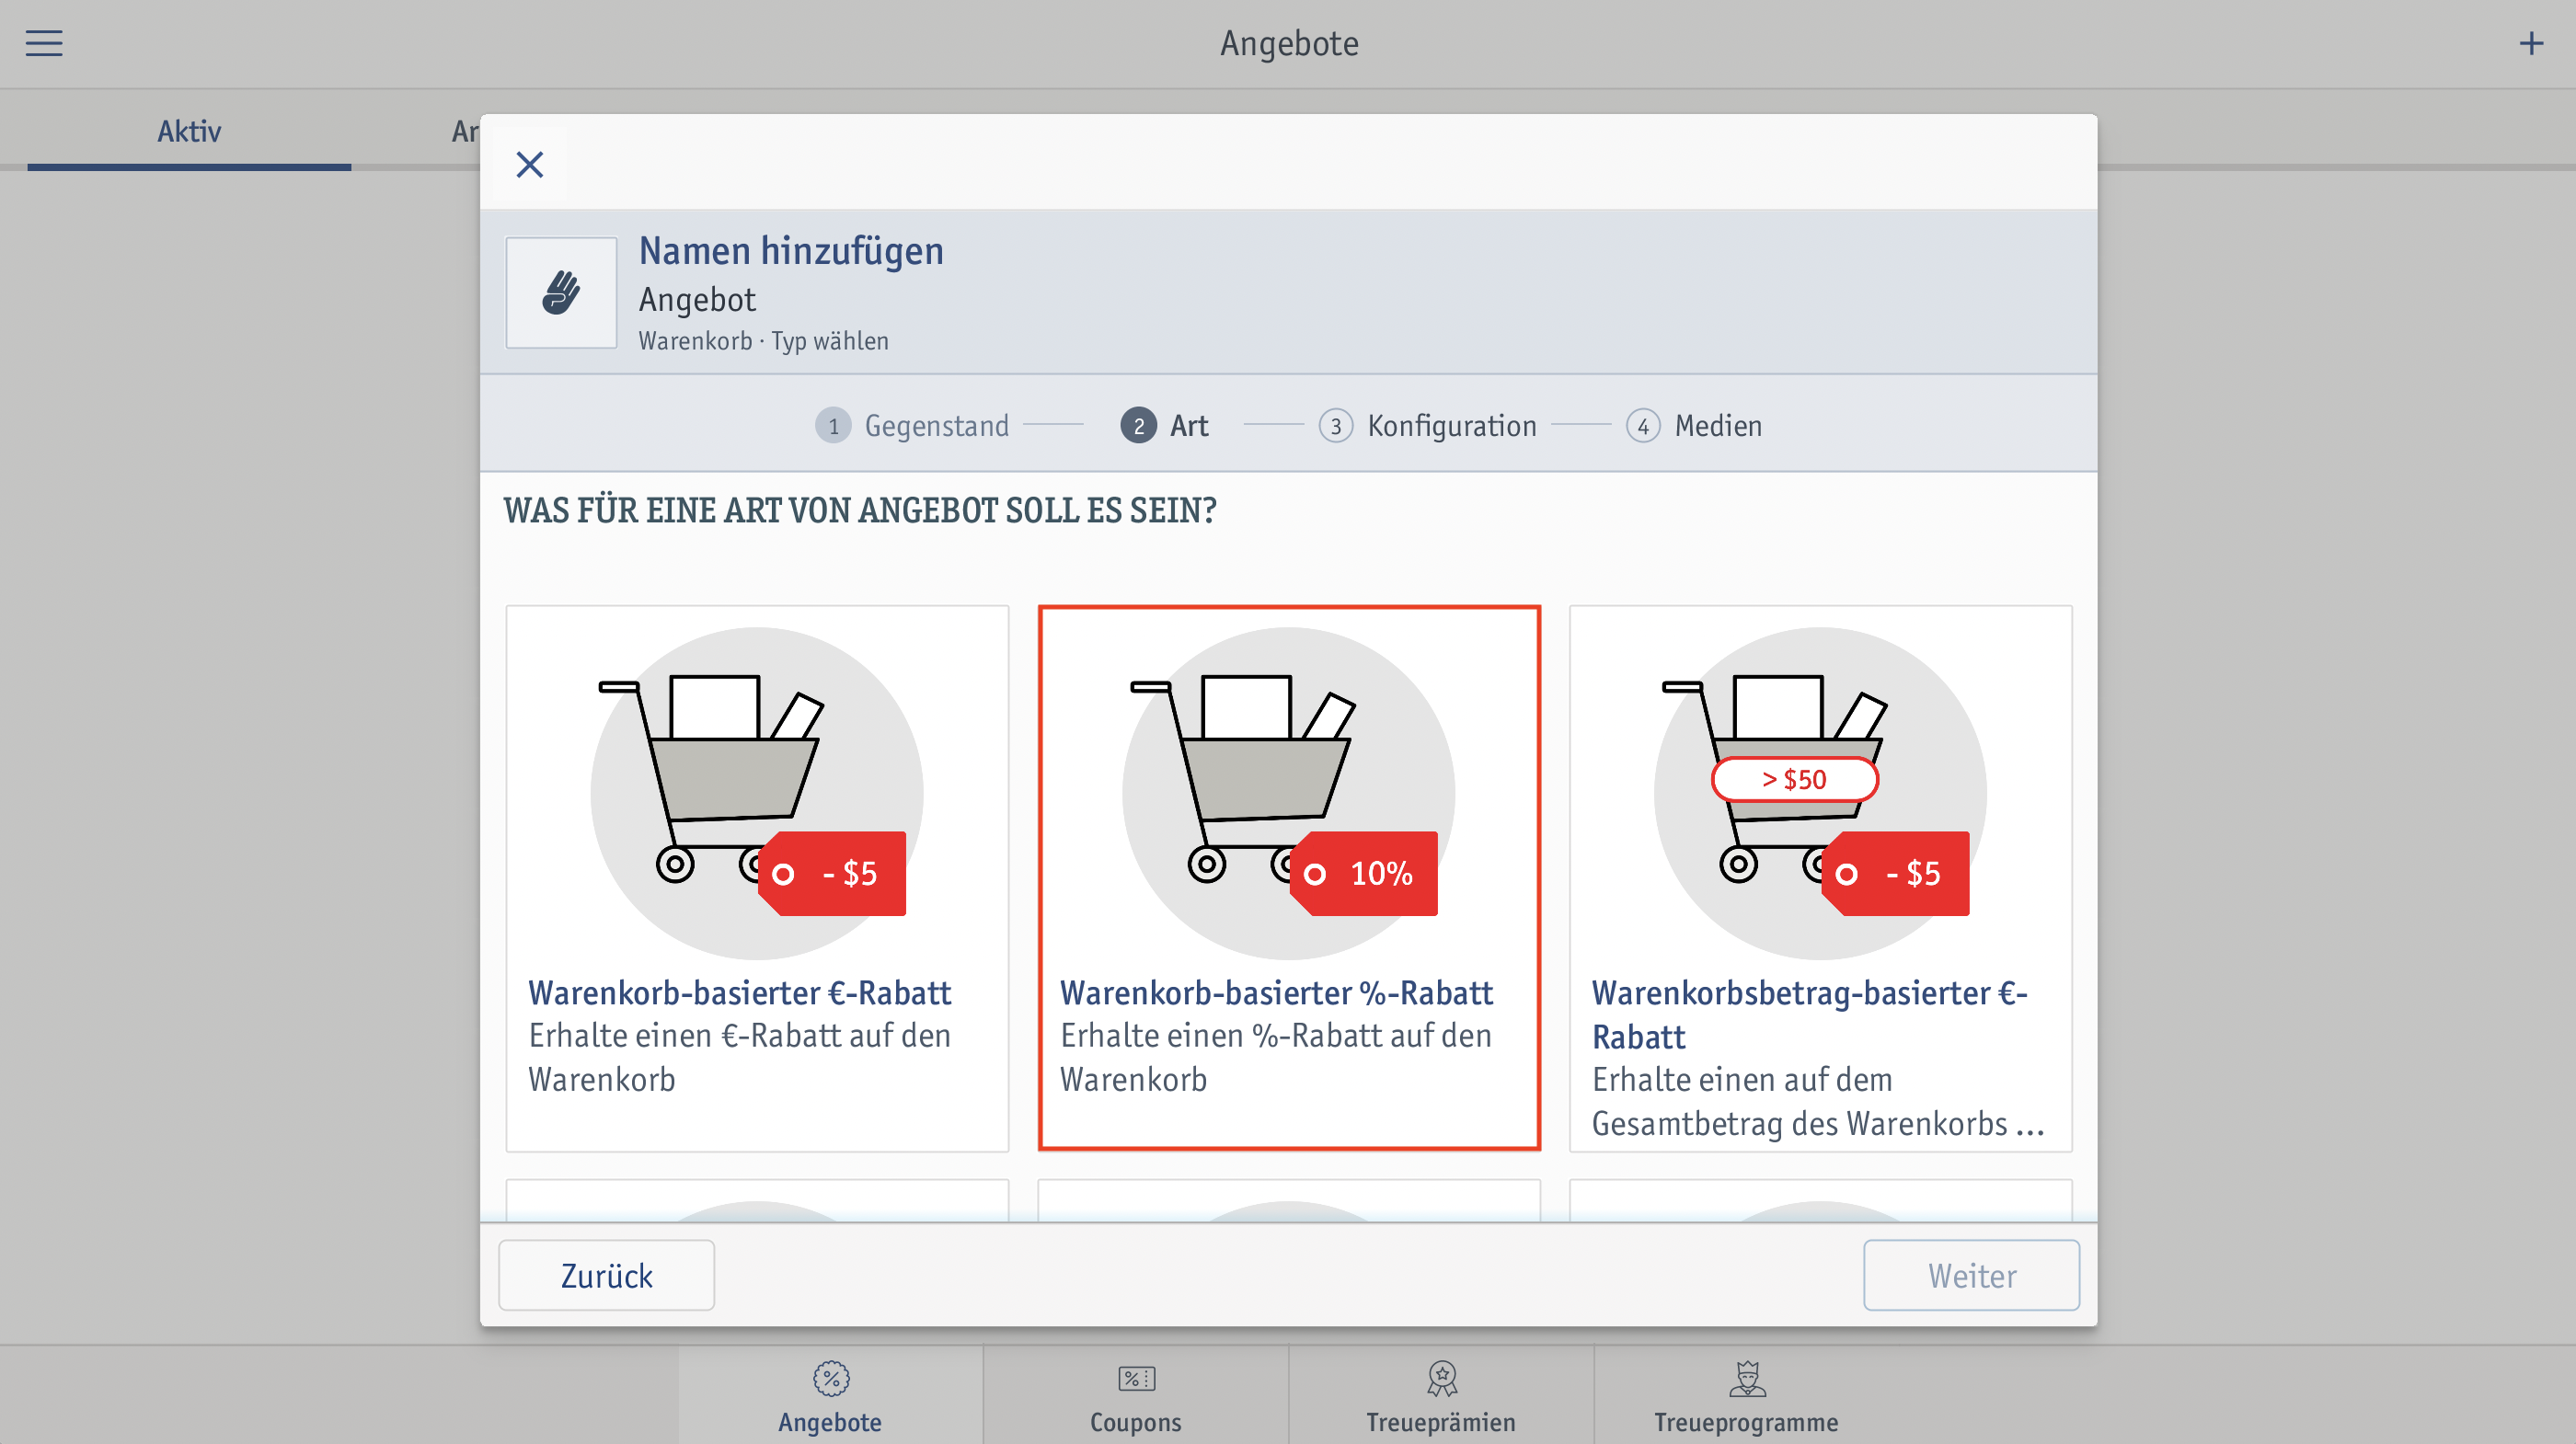Image resolution: width=2576 pixels, height=1444 pixels.
Task: Click the Treueprämien ribbon icon
Action: 1442,1378
